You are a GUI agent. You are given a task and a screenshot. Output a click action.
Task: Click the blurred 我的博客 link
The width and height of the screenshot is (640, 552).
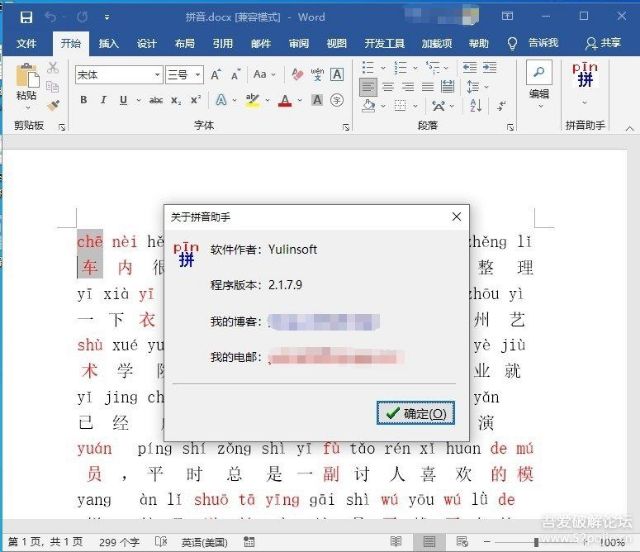click(324, 322)
